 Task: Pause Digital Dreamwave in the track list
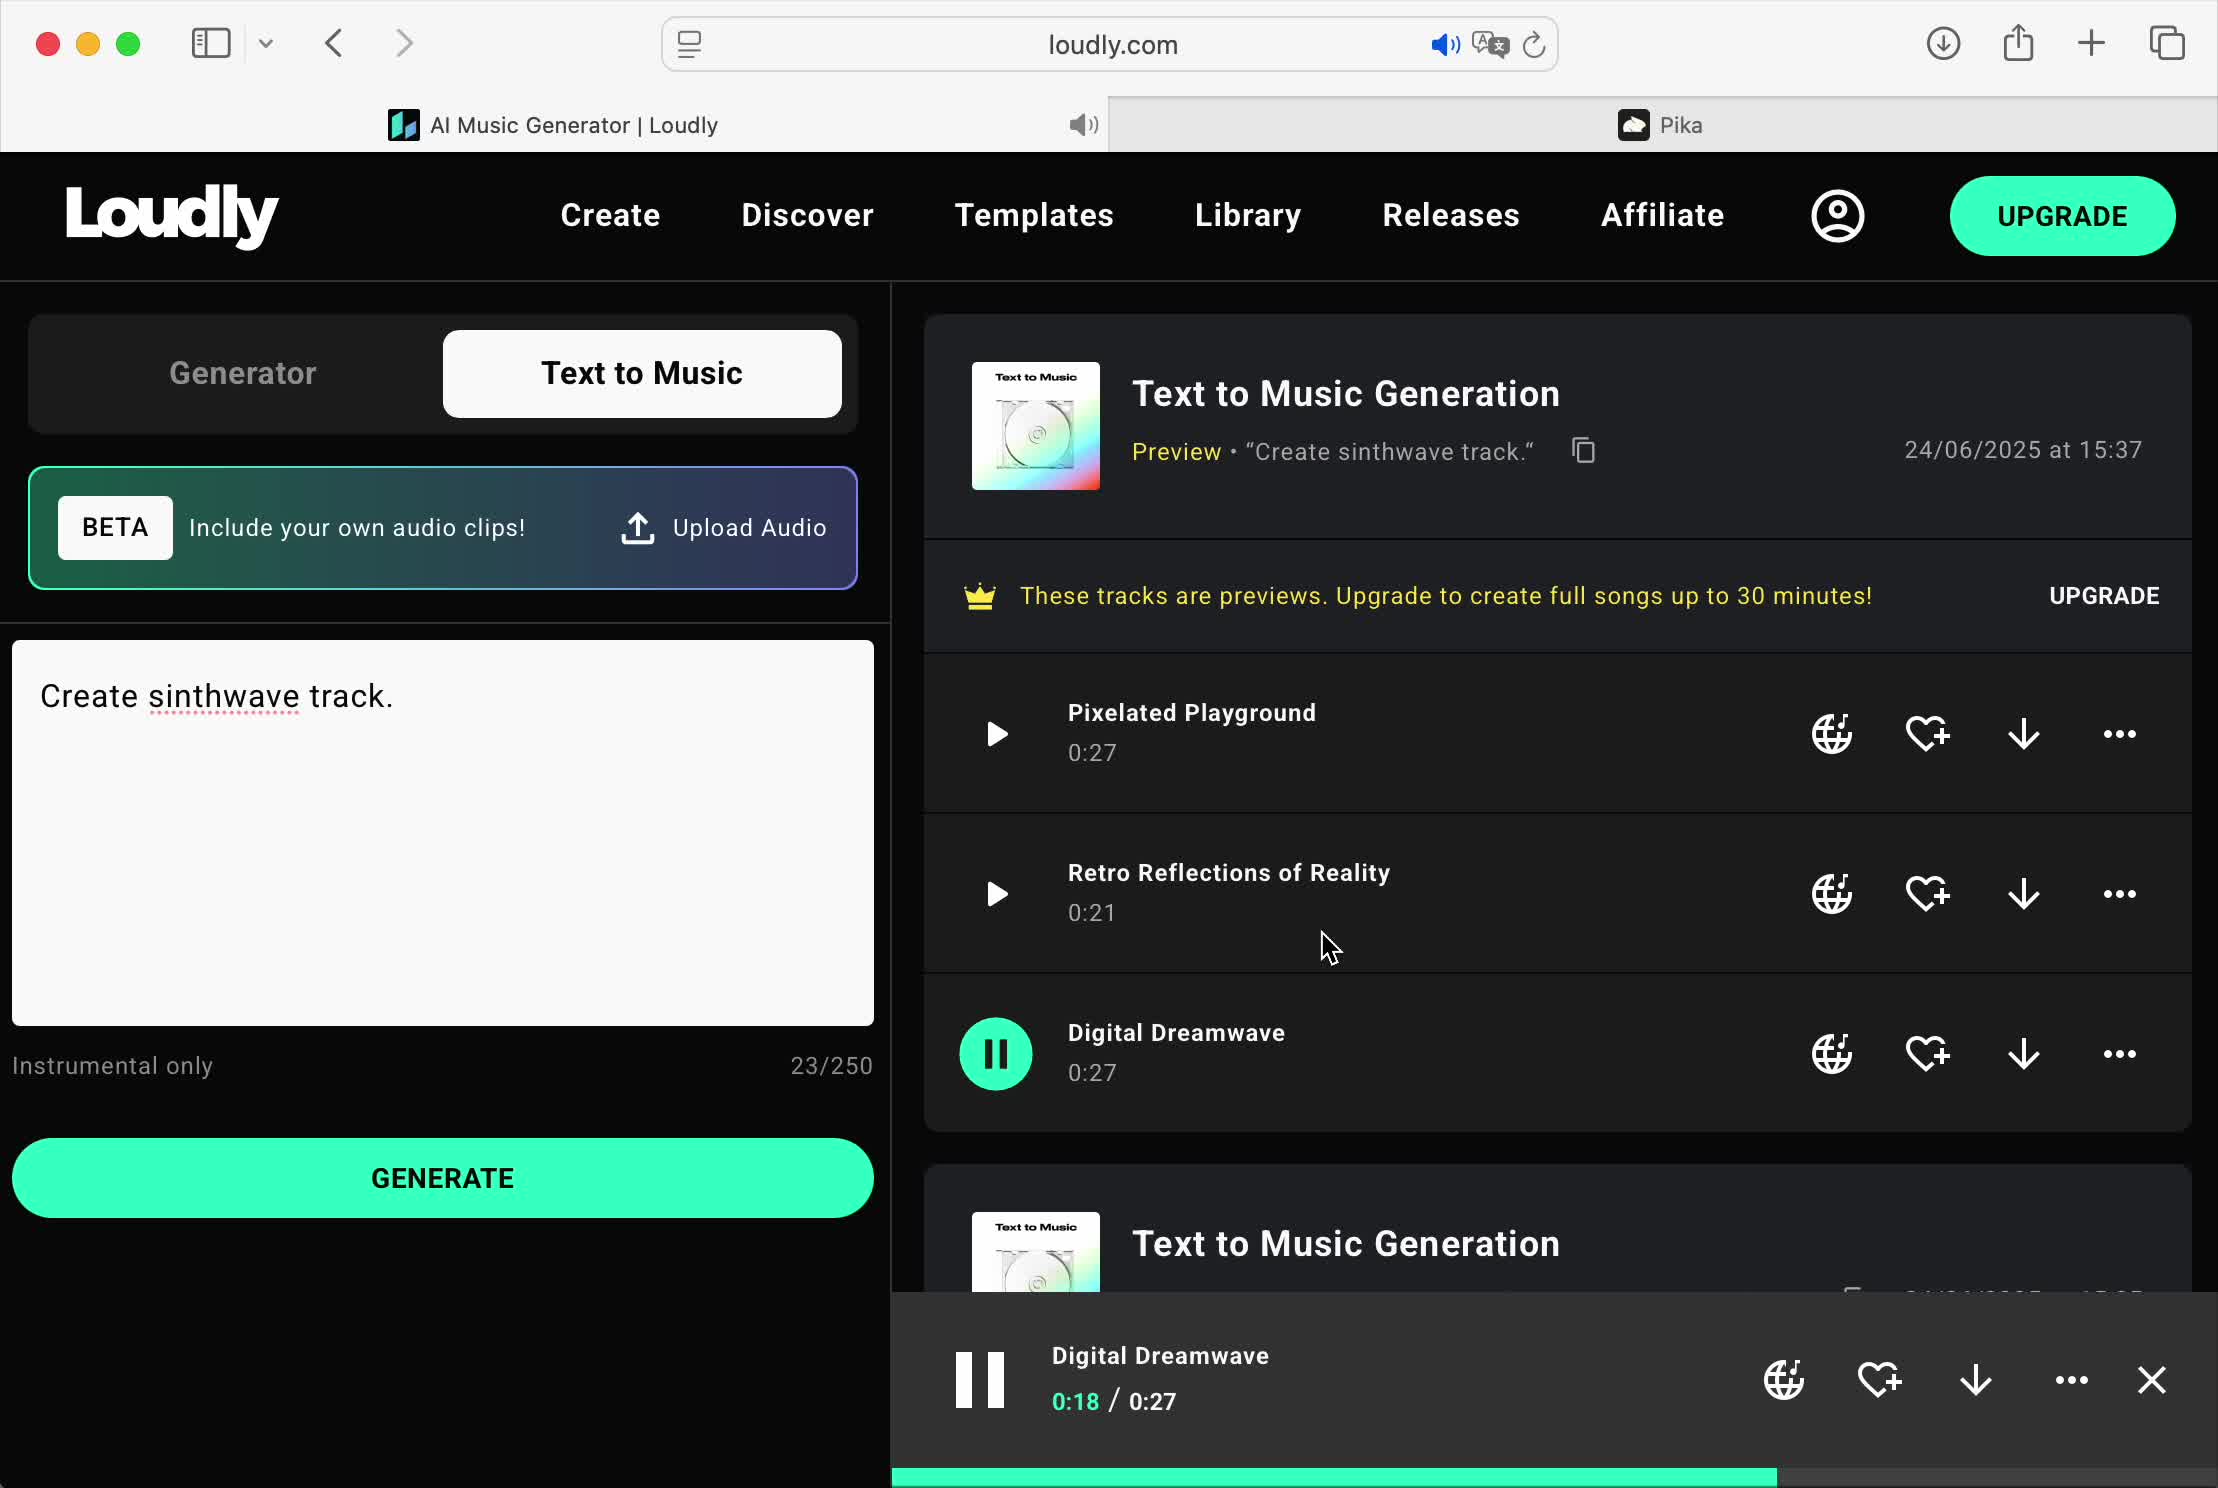pos(996,1054)
